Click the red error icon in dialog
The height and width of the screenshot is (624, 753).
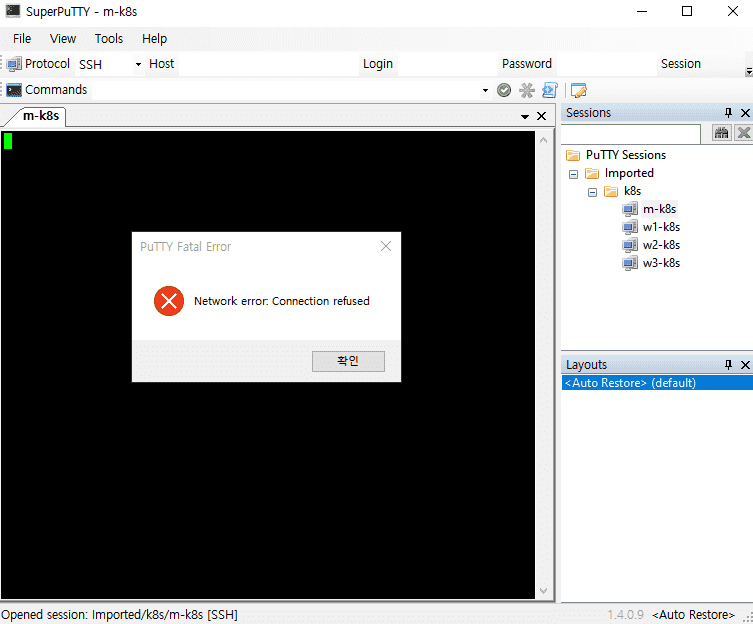point(169,301)
